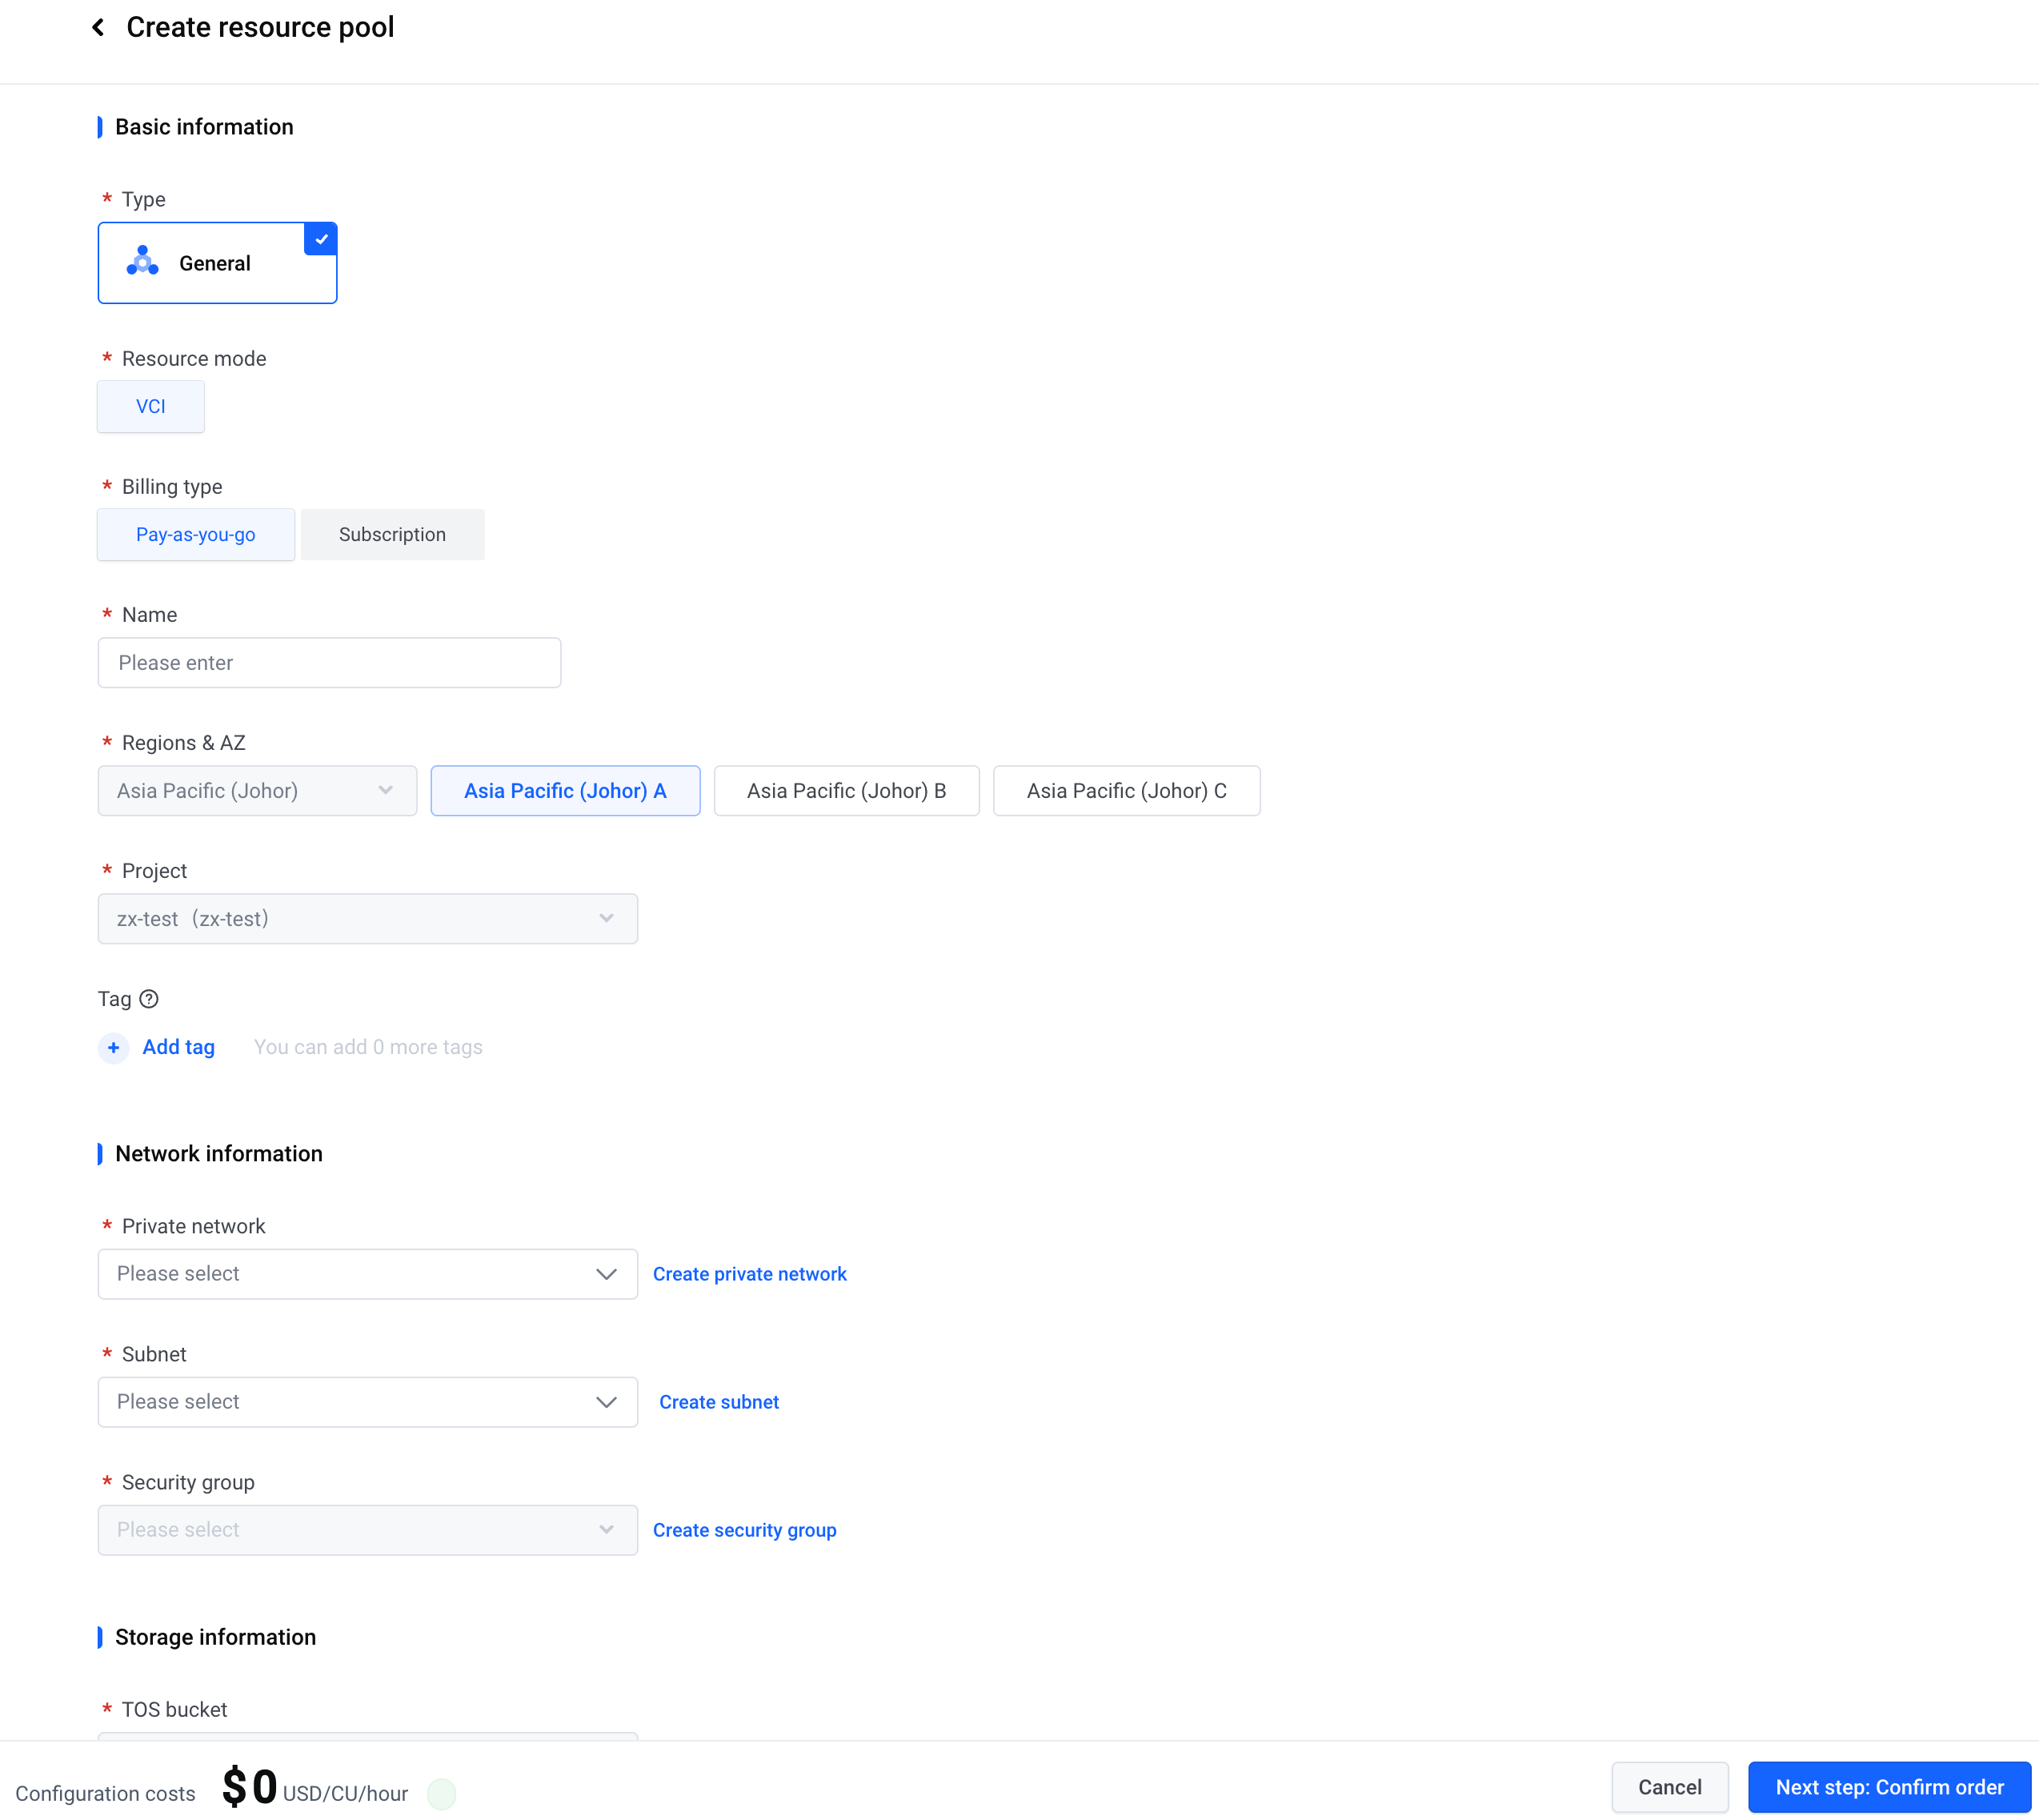Choose Asia Pacific (Johor) B zone
The width and height of the screenshot is (2039, 1820).
846,791
